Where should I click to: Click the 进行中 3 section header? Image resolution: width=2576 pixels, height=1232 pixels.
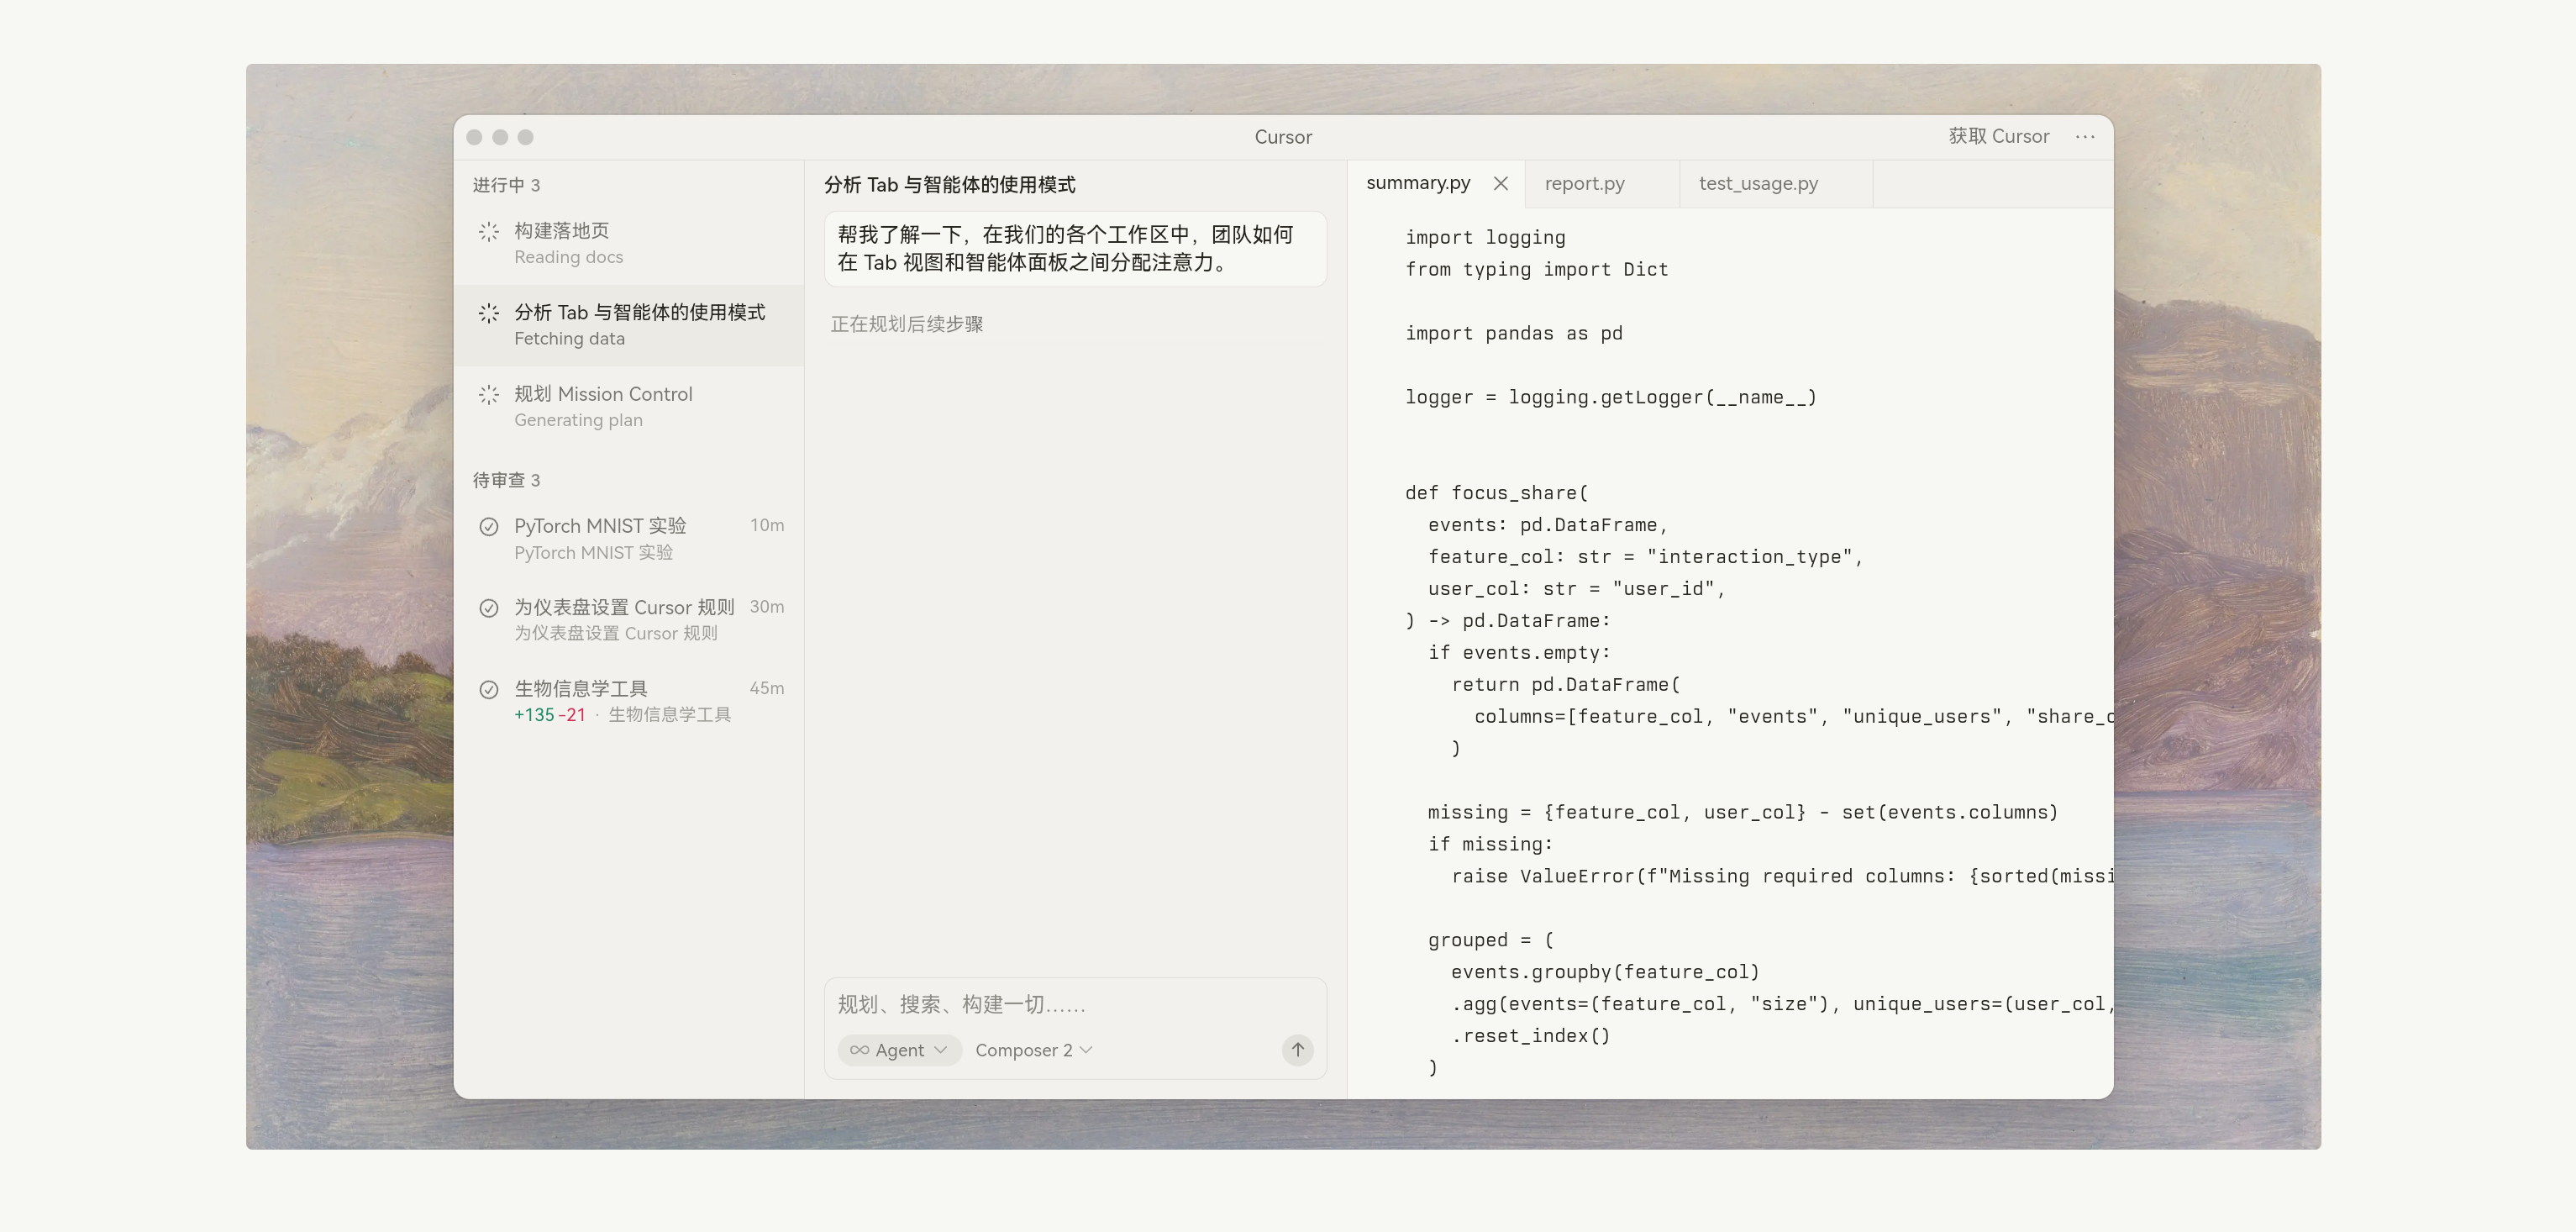tap(506, 186)
